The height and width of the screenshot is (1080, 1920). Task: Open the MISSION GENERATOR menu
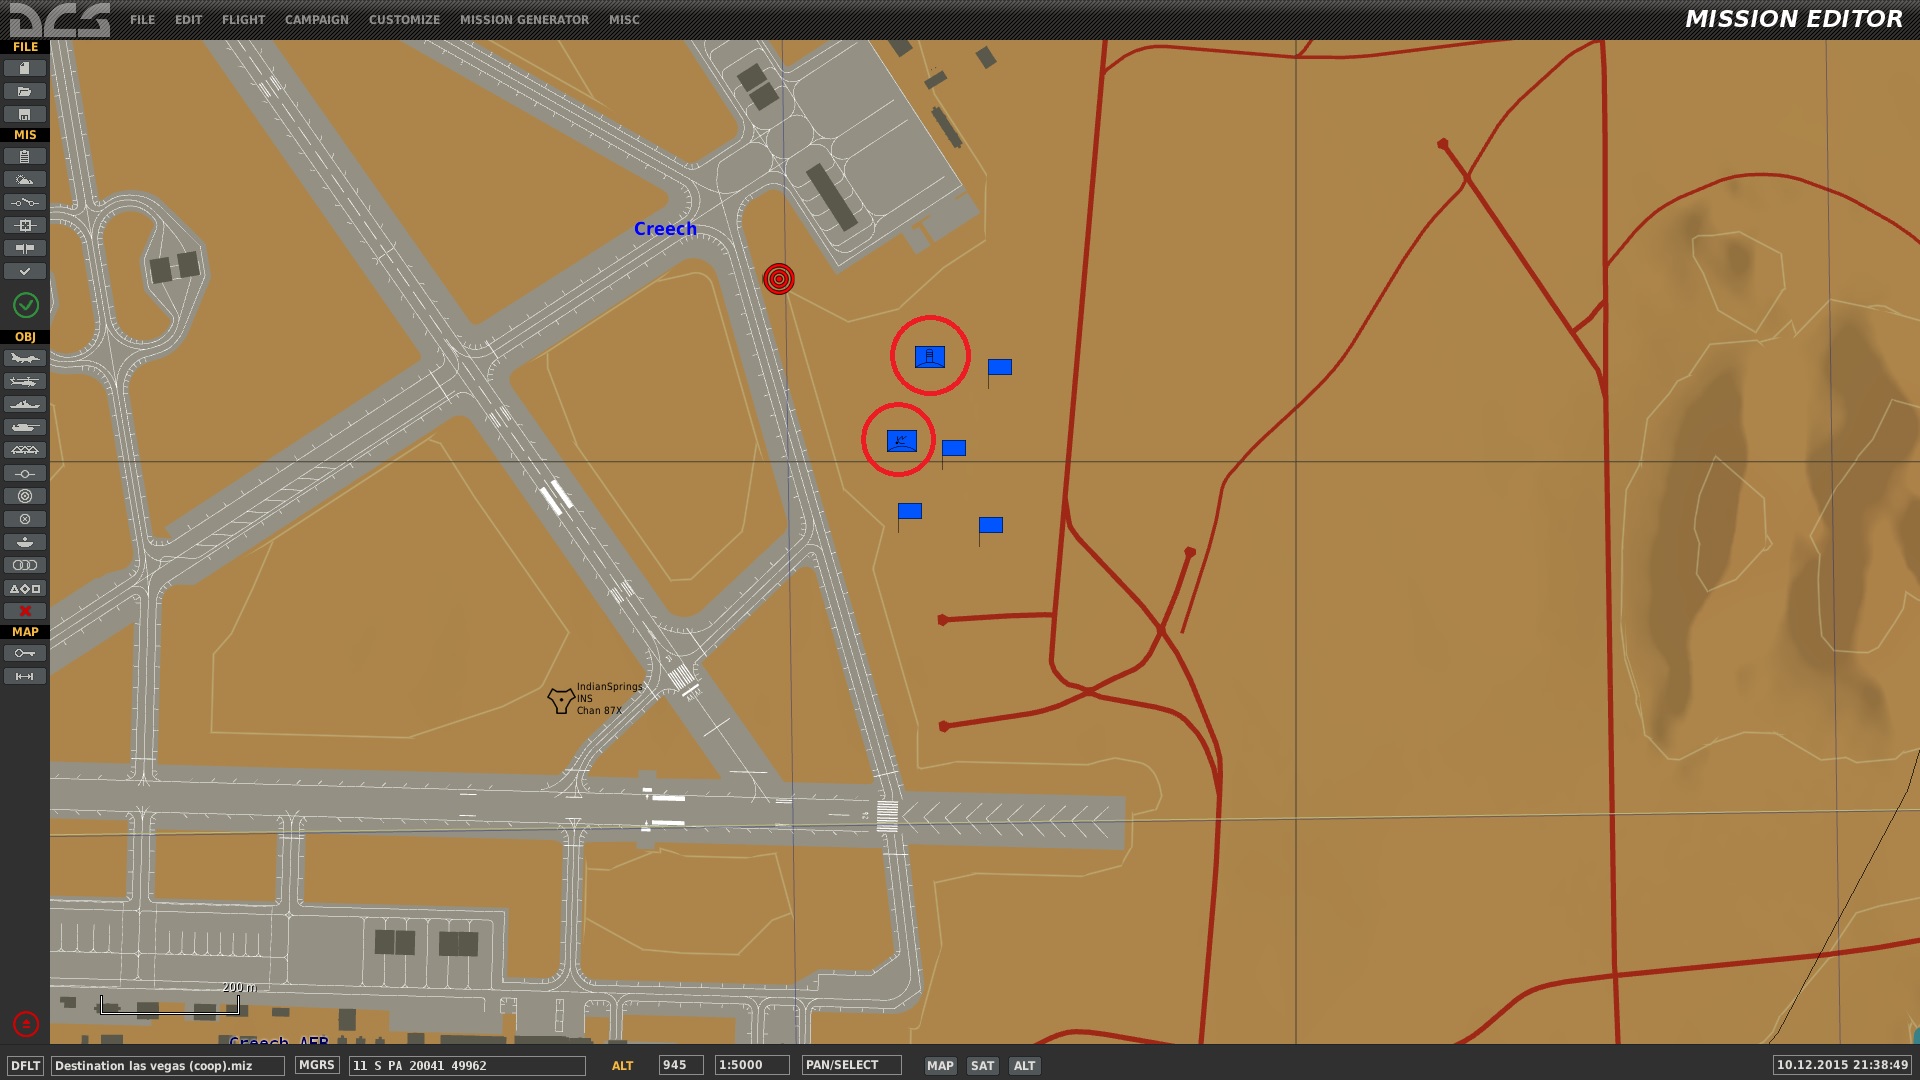click(x=524, y=20)
